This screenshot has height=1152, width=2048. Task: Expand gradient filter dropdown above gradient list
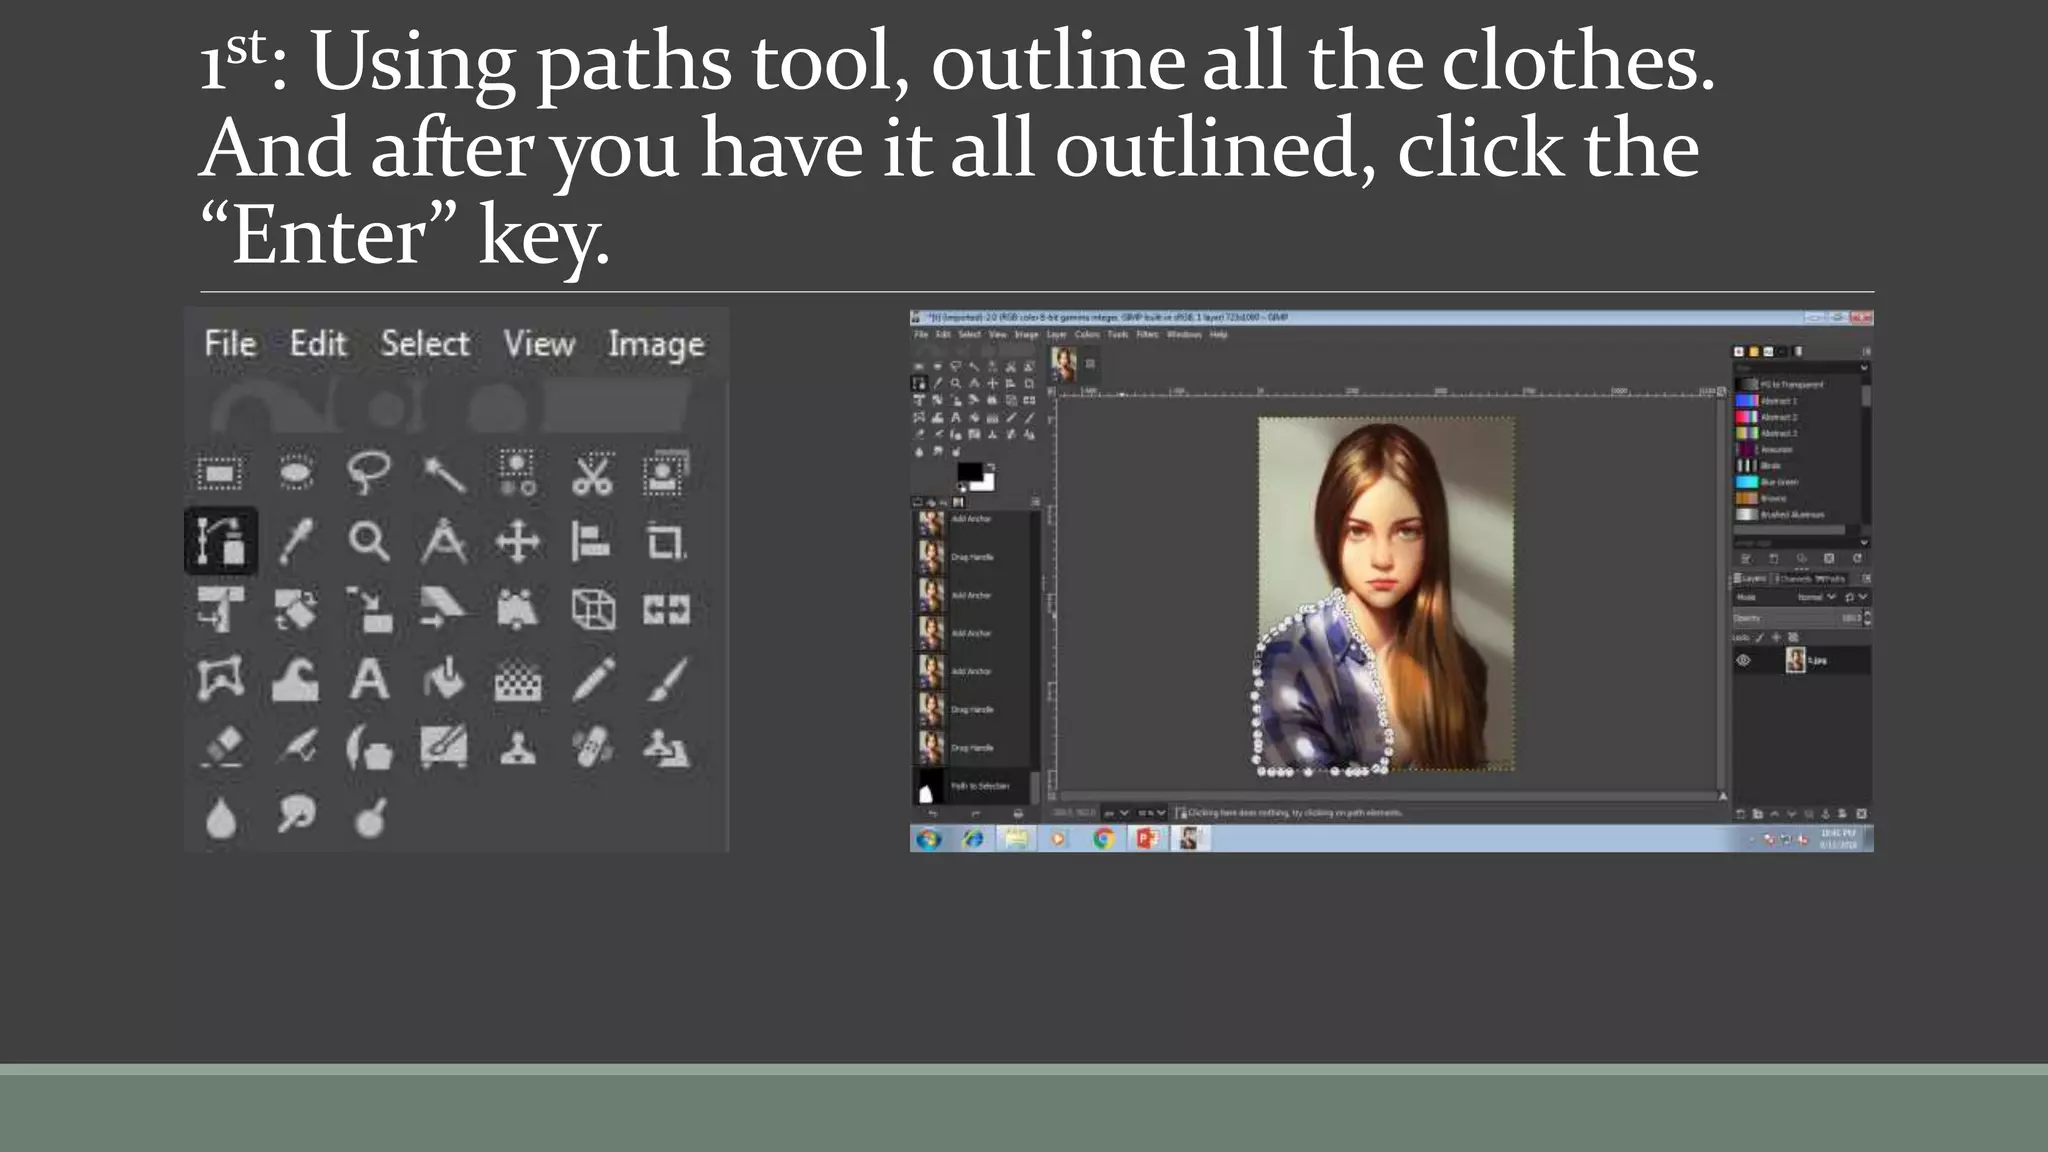1864,367
